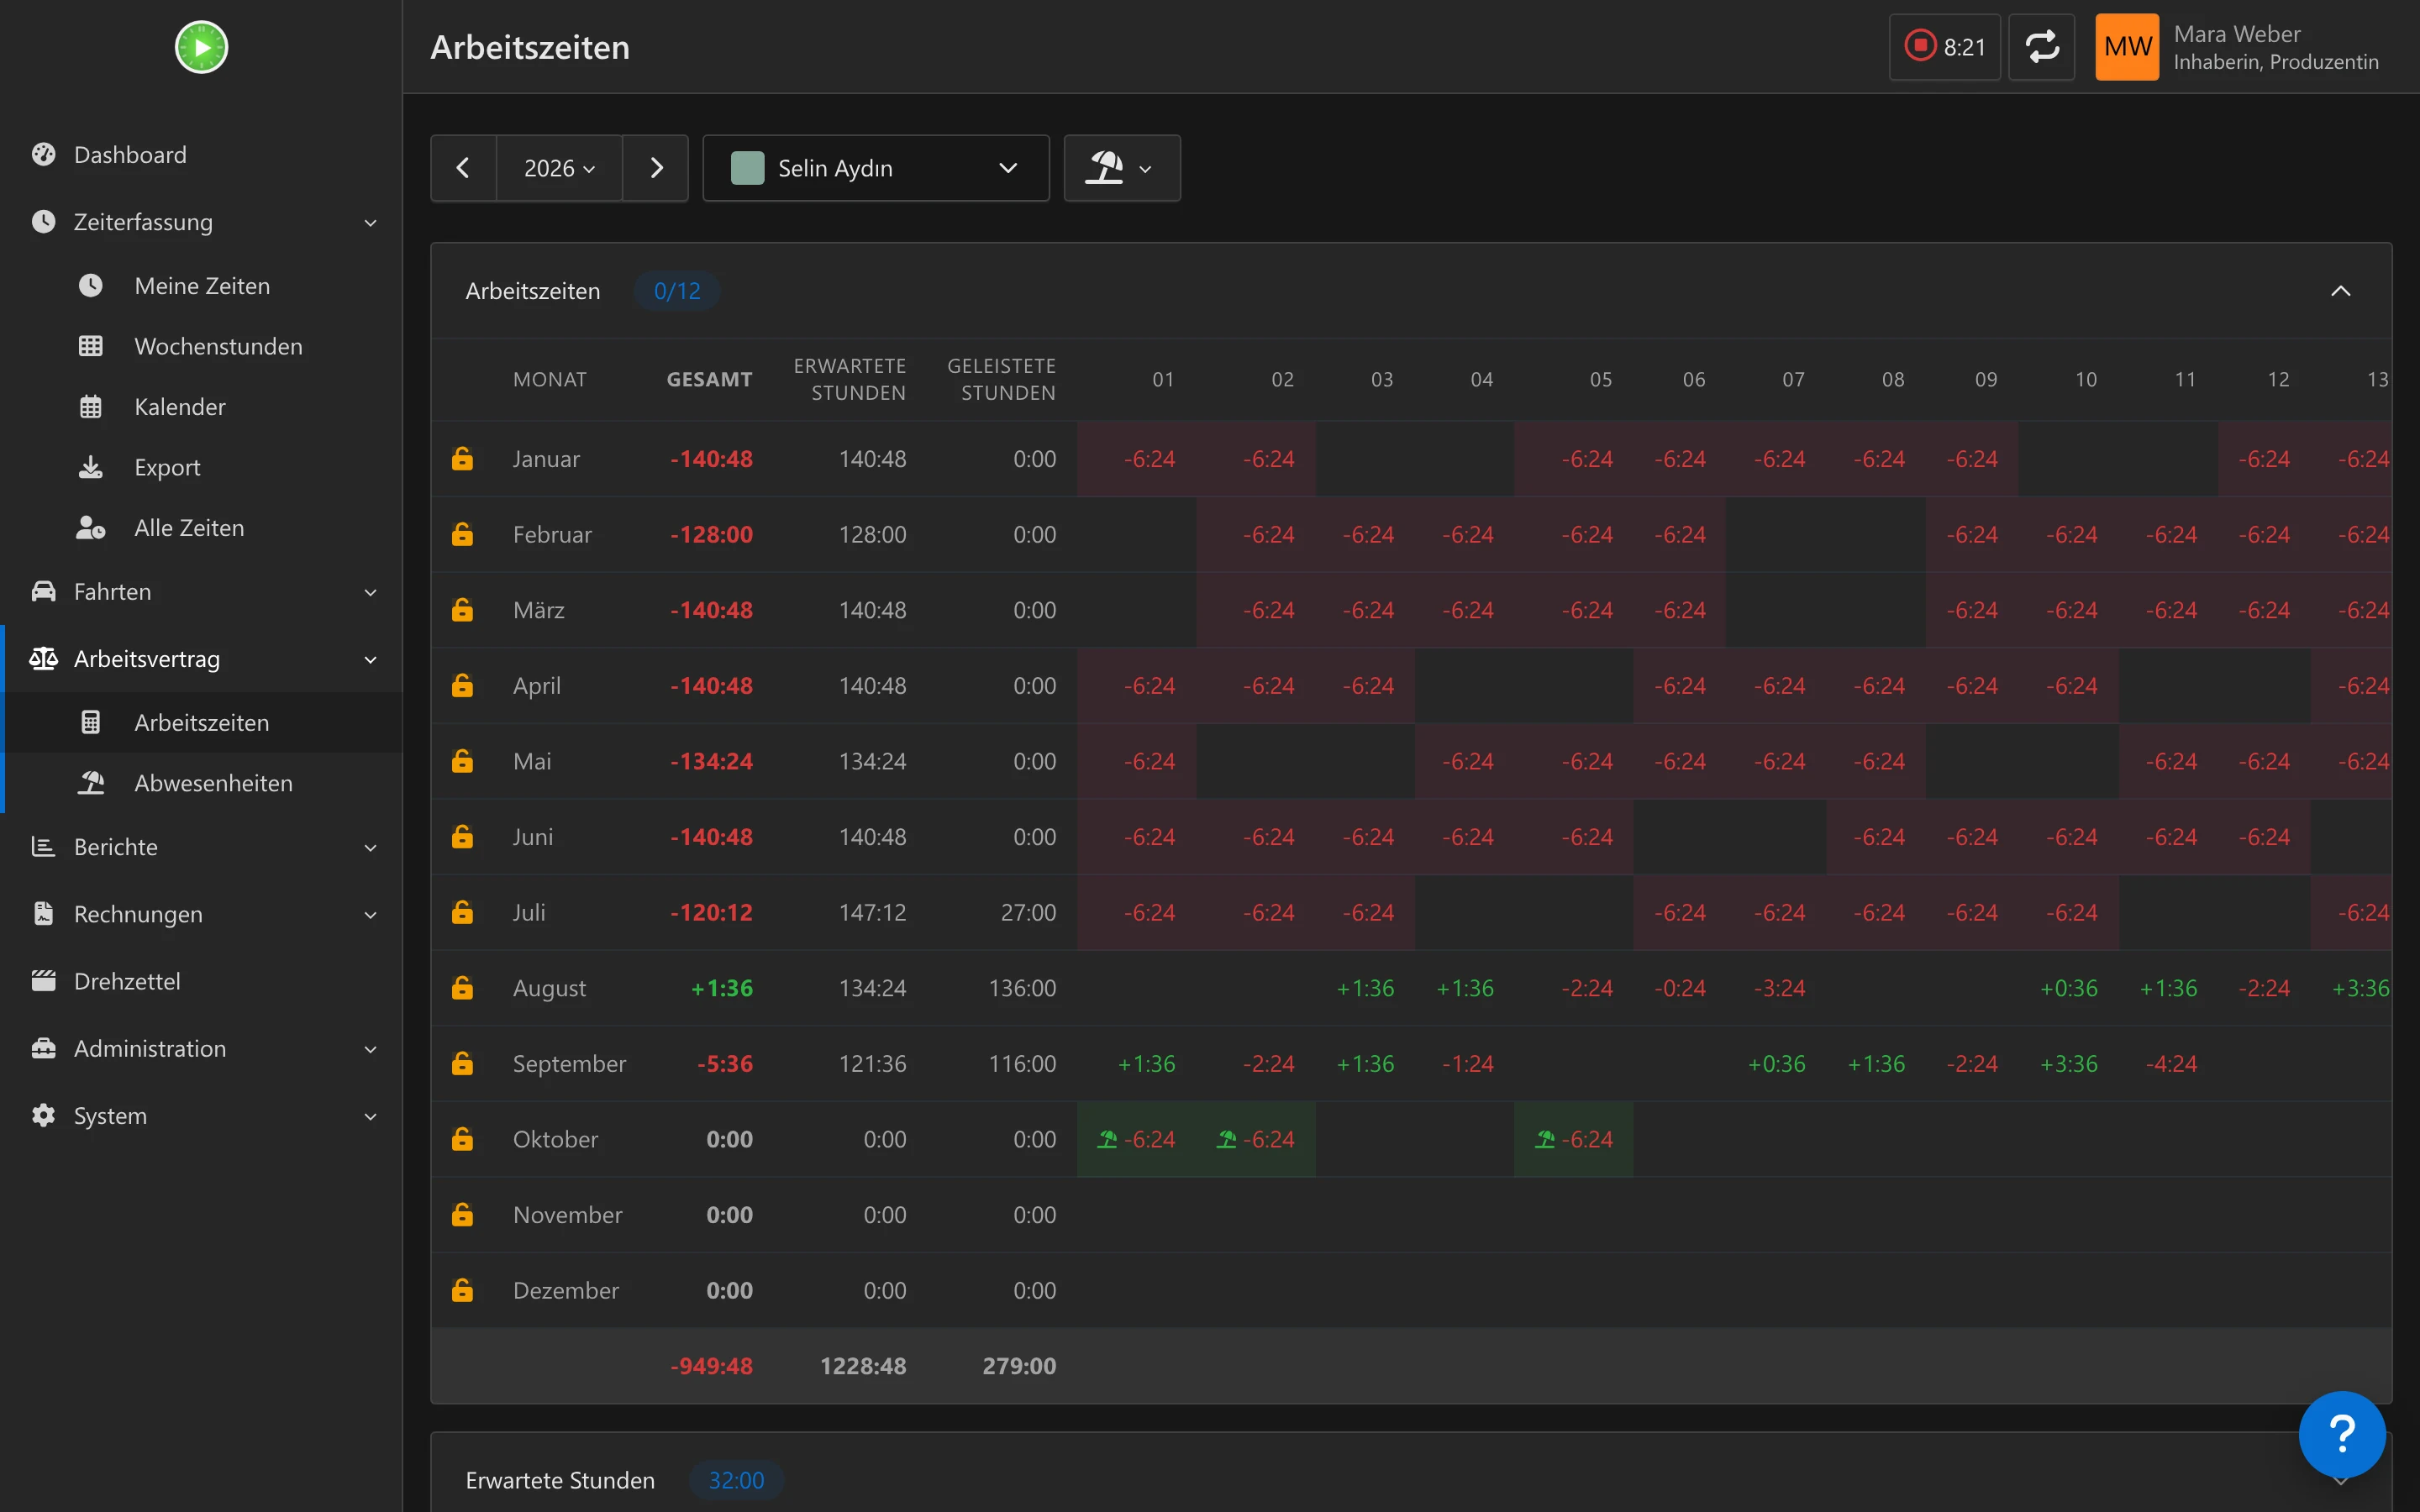This screenshot has height=1512, width=2420.
Task: Toggle lock for März row
Action: 462,610
